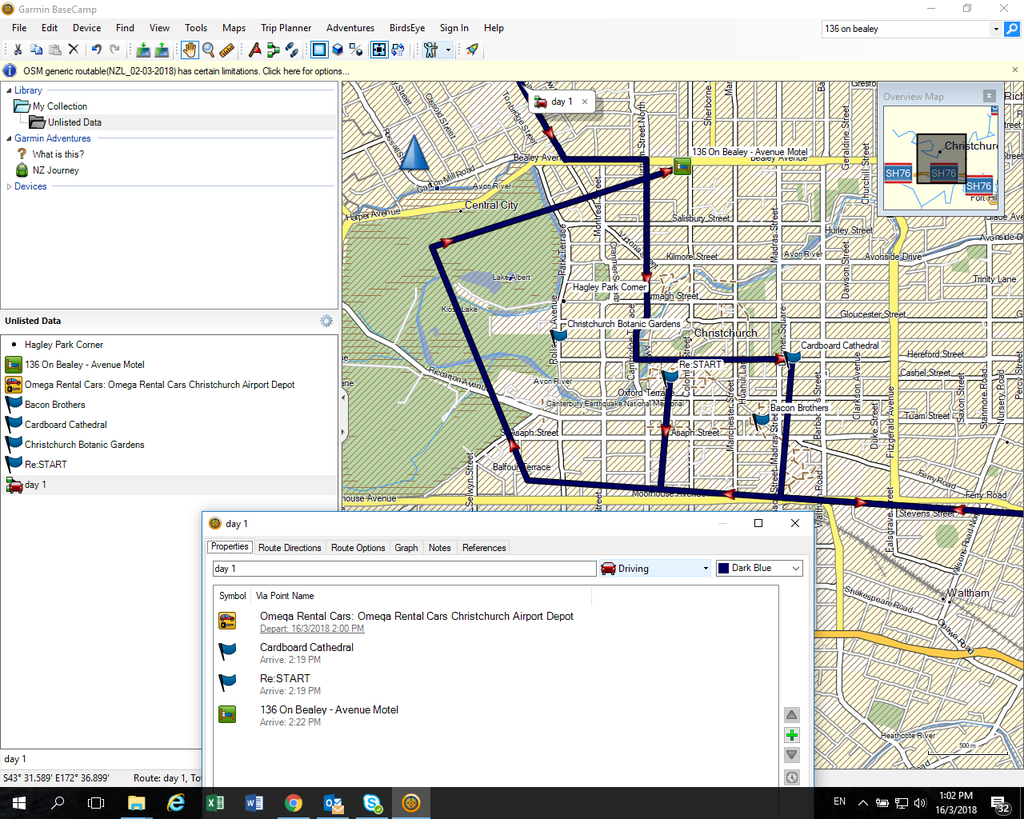Viewport: 1024px width, 819px height.
Task: Switch to the Route Directions tab
Action: 289,548
